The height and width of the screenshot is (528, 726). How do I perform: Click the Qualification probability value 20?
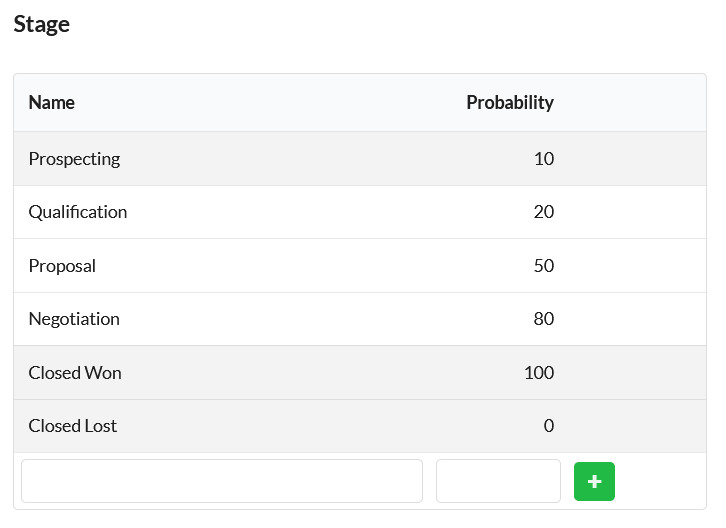[x=544, y=212]
